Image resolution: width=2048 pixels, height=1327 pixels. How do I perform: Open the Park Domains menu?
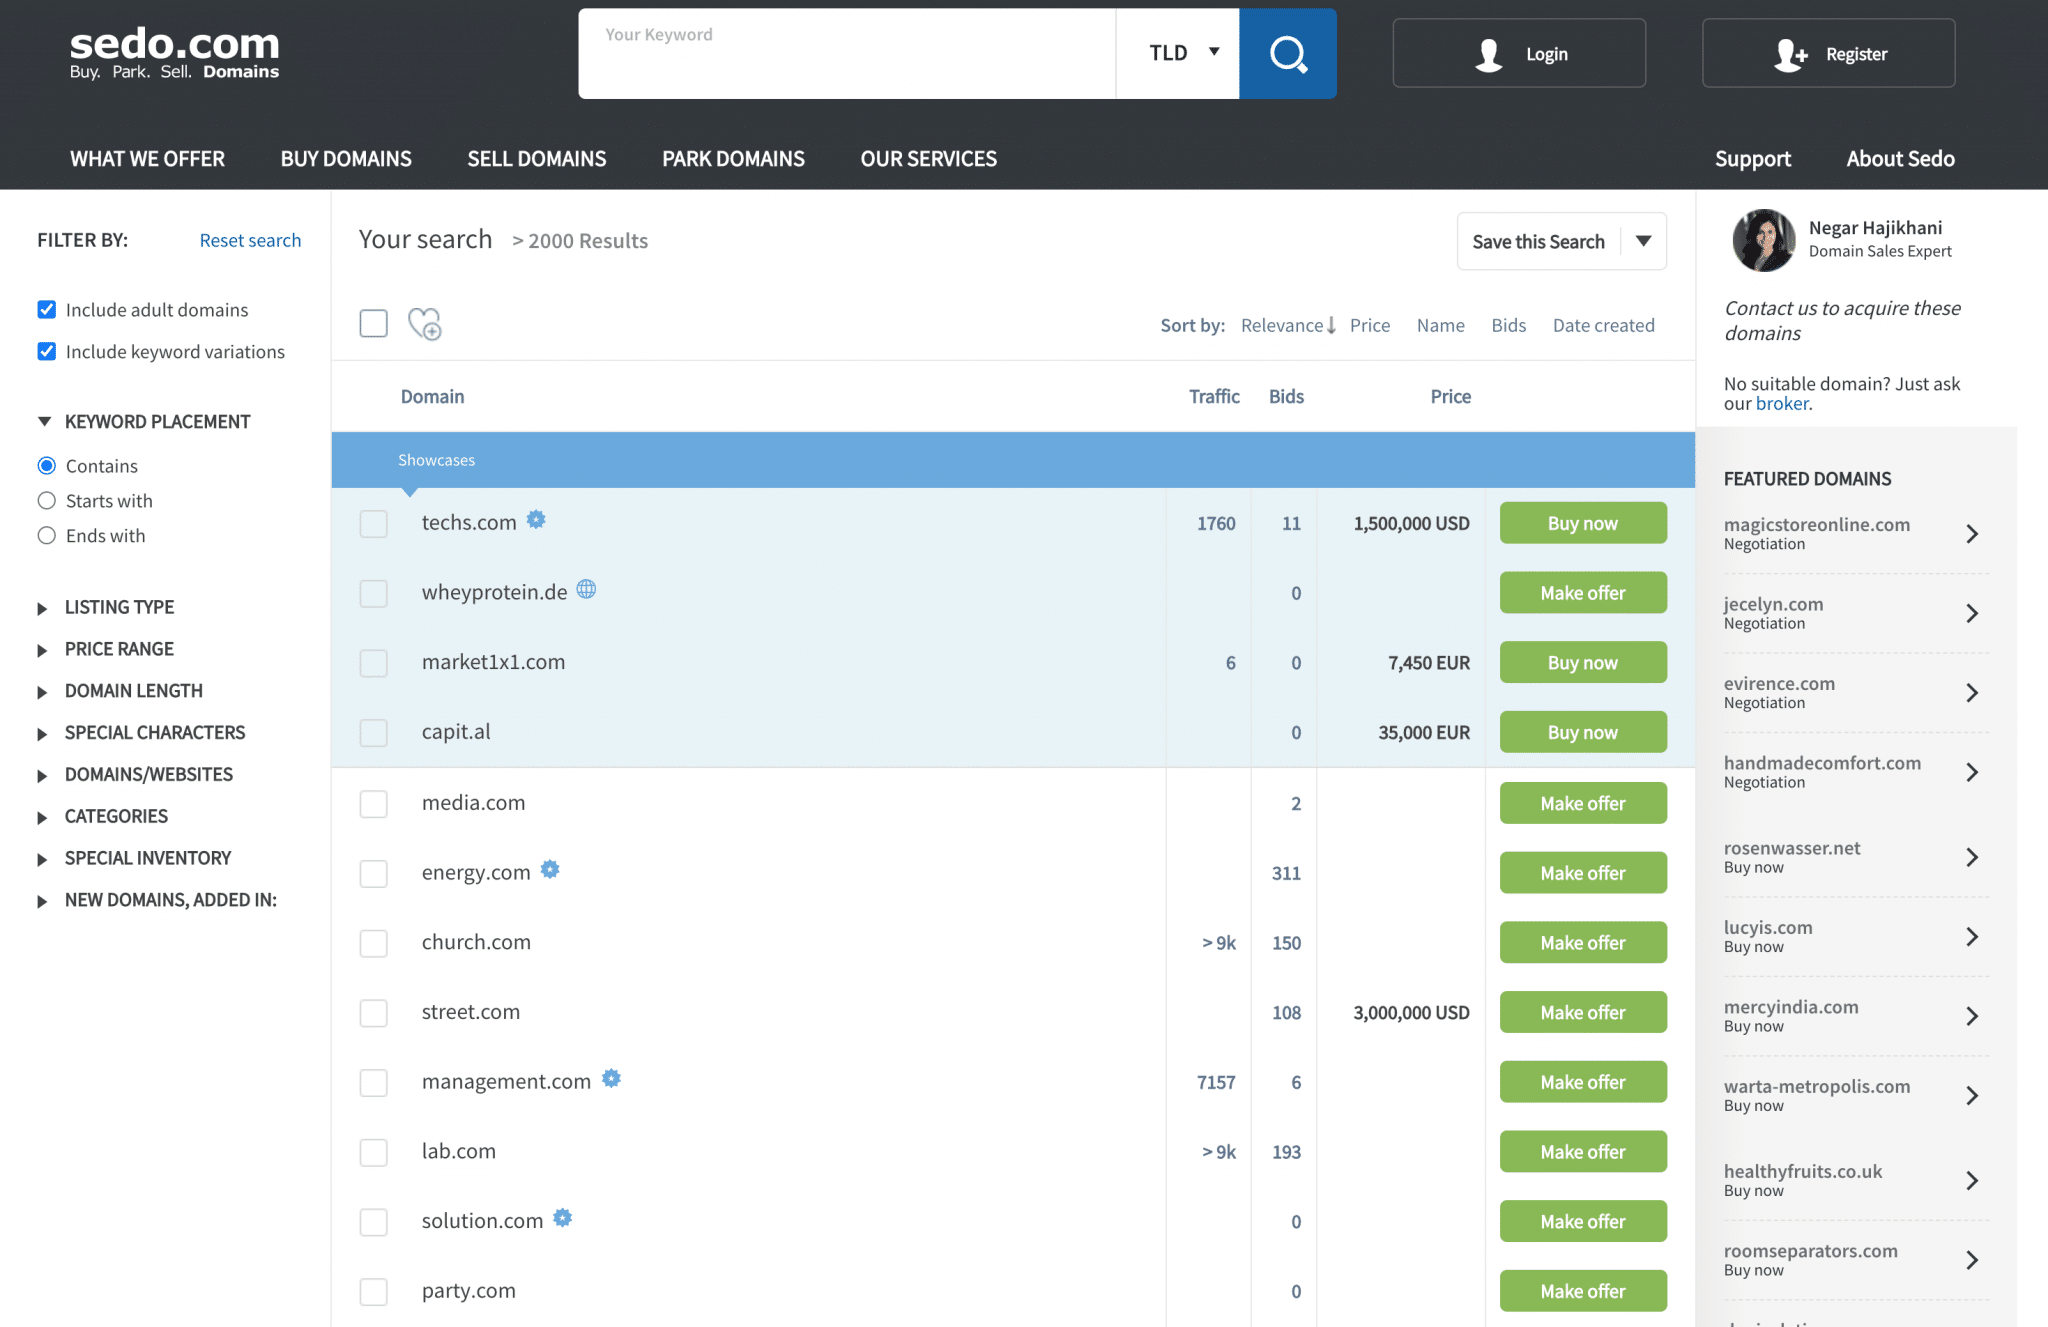coord(733,159)
